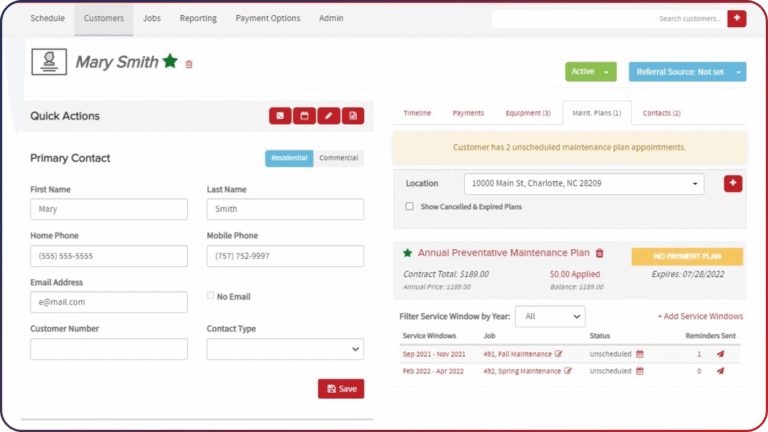Edit job 491 Fall Maintenance via pencil icon
Viewport: 768px width, 432px height.
pos(559,354)
